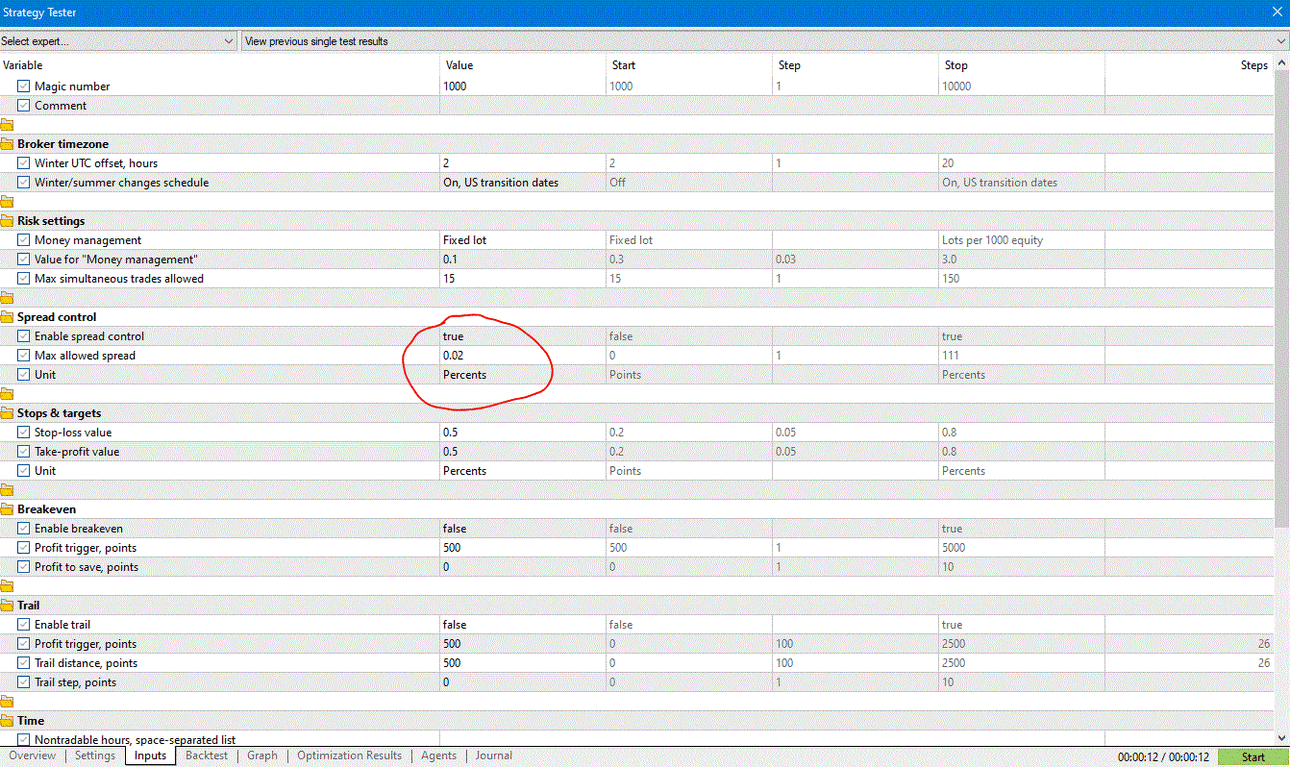Click the empty Comment value field
Viewport: 1290px width, 768px height.
[523, 105]
